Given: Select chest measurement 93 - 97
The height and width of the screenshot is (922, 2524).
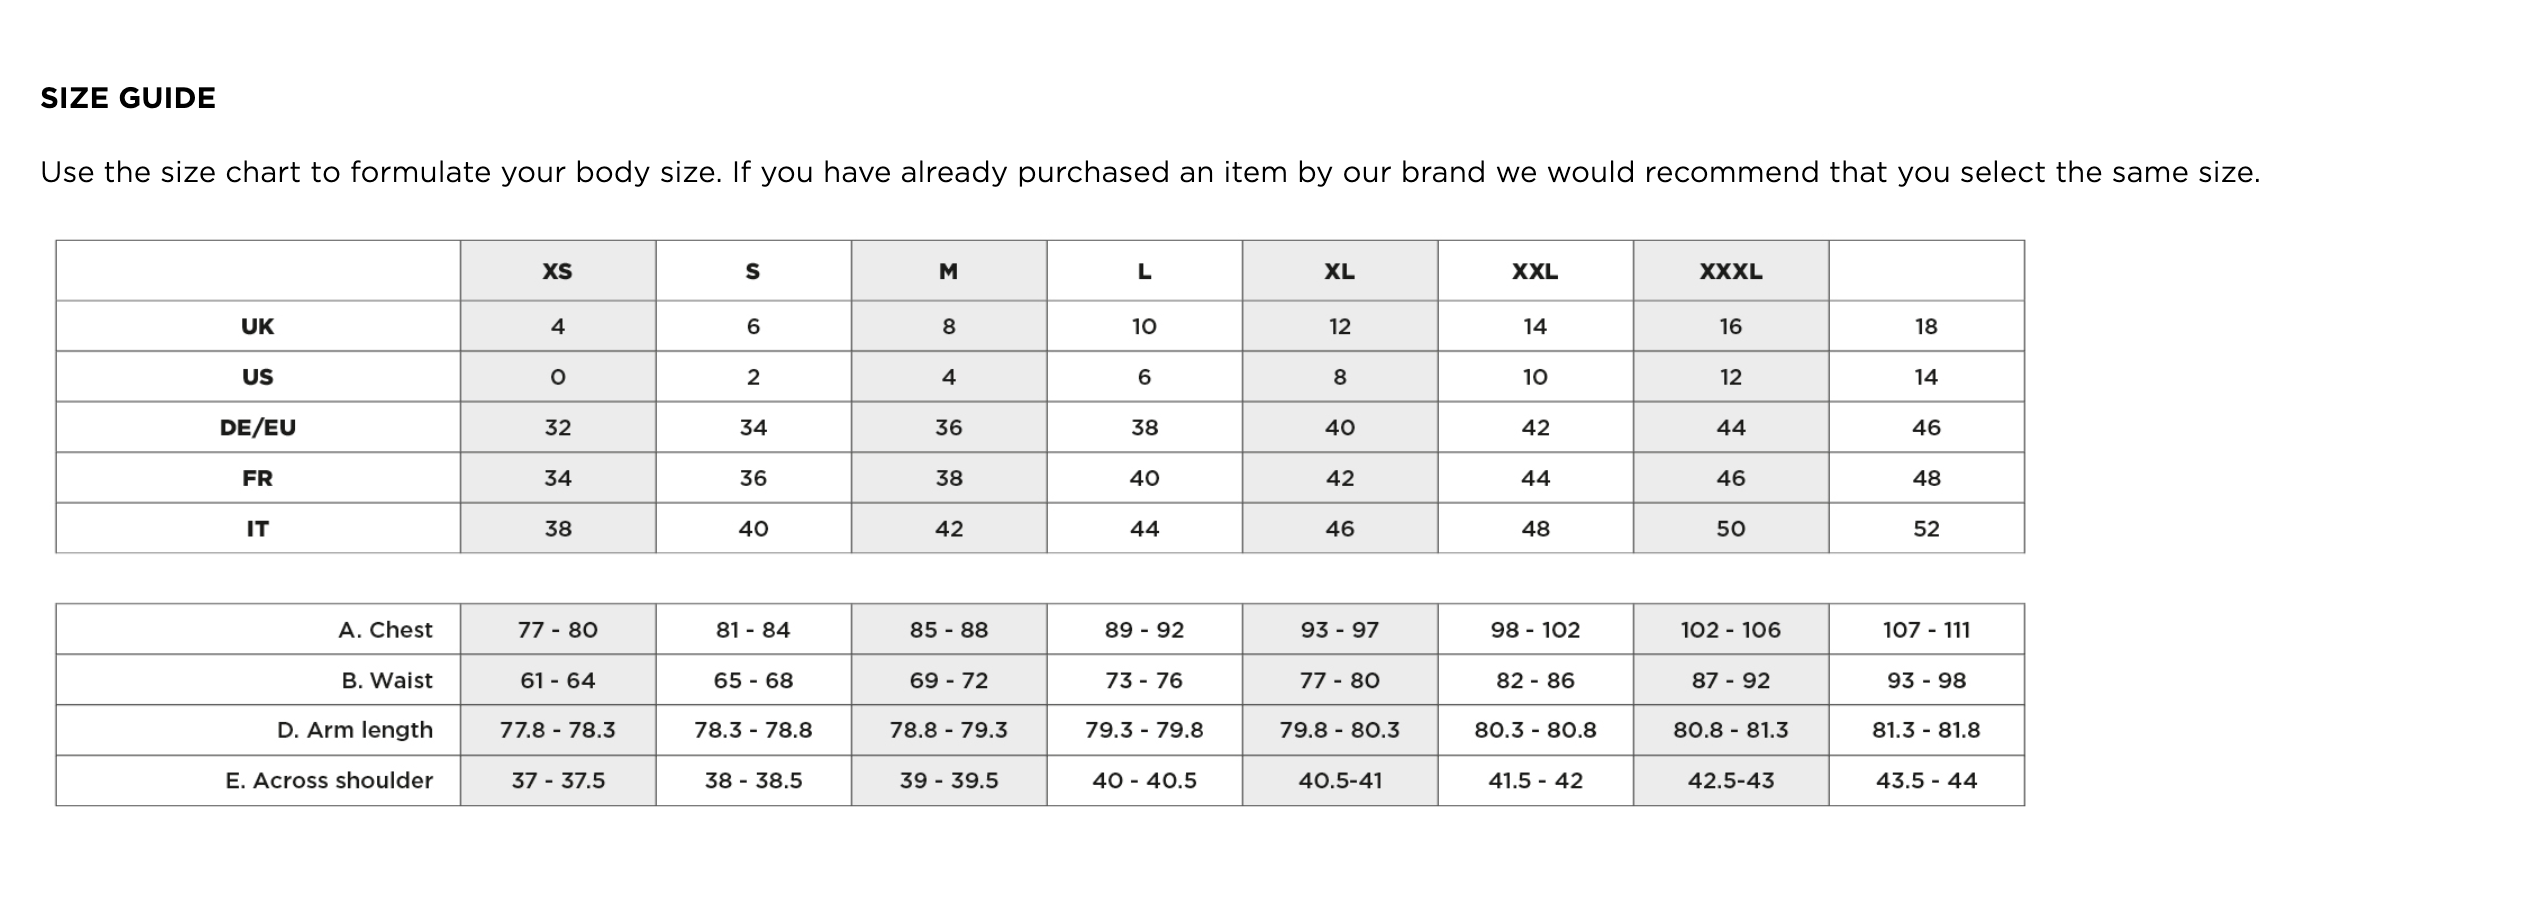Looking at the screenshot, I should coord(1339,630).
